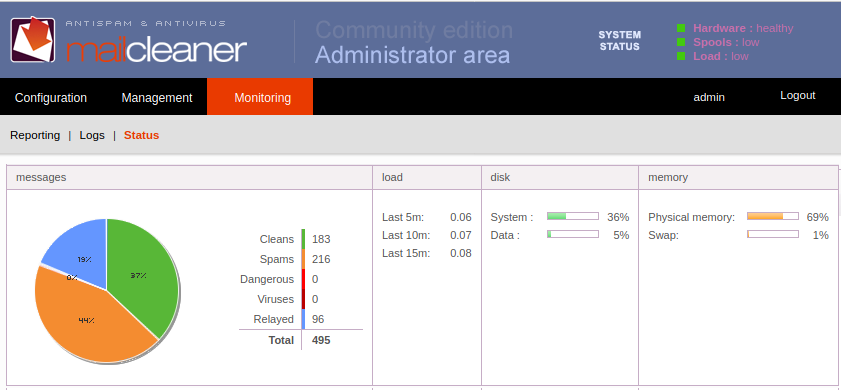This screenshot has height=390, width=841.
Task: Open the Configuration menu
Action: coord(51,98)
